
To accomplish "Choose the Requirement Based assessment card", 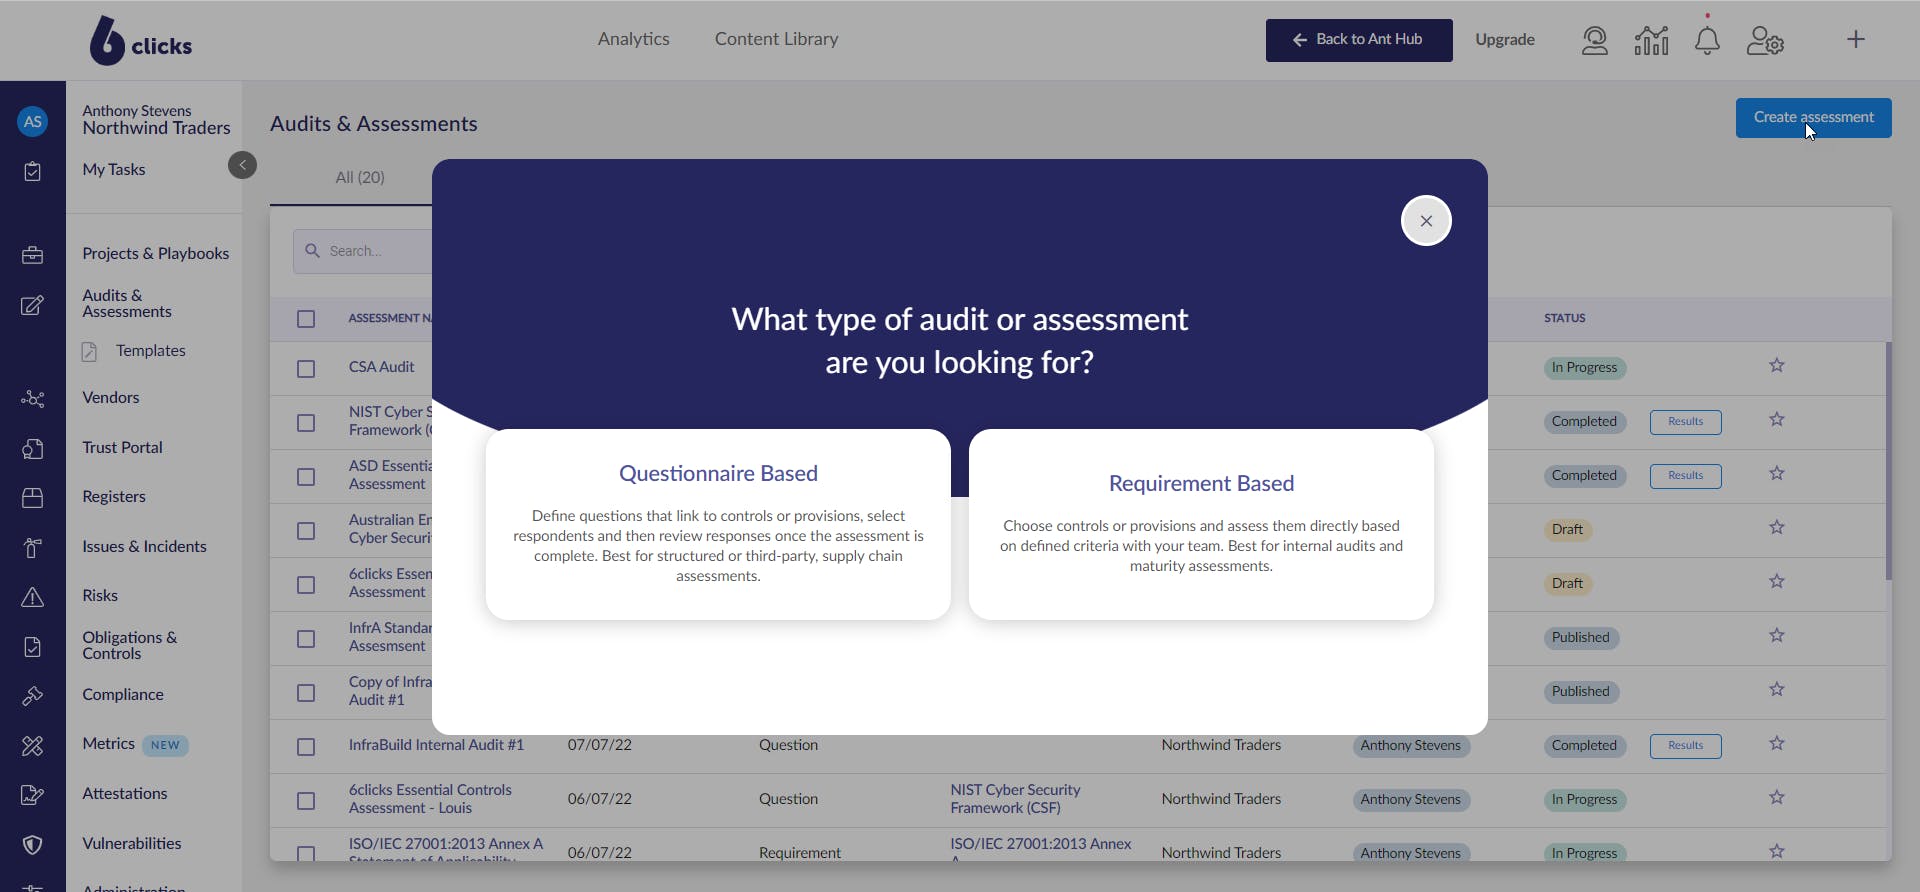I will (1201, 524).
